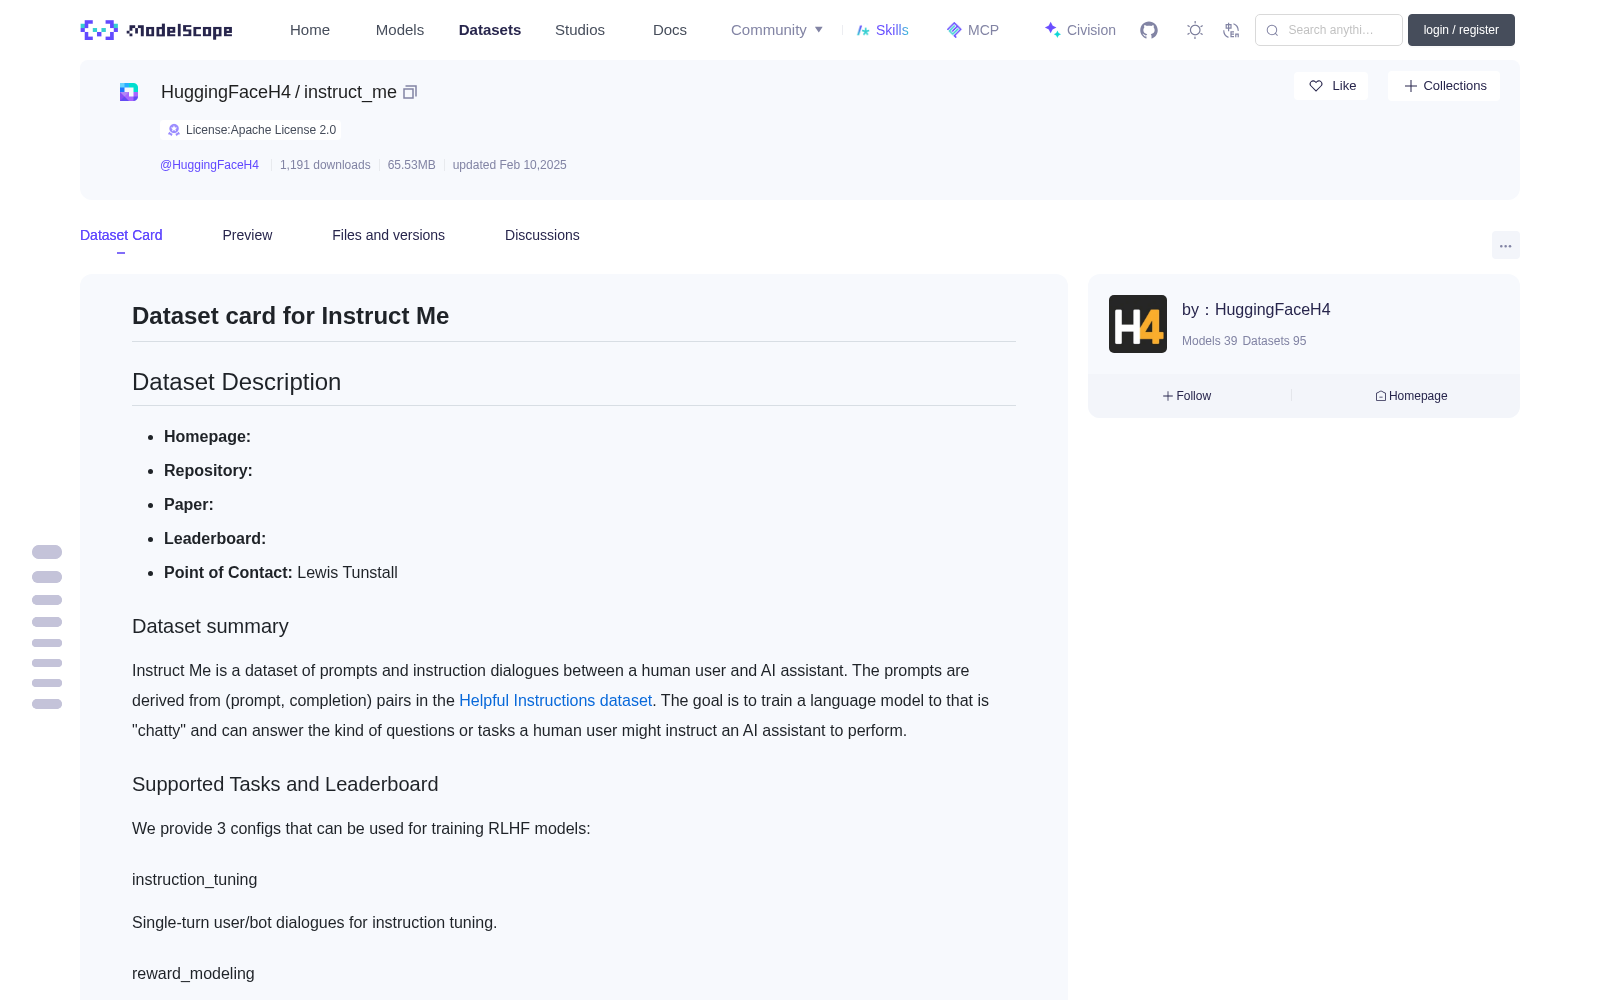Open the Models section
The height and width of the screenshot is (1000, 1600).
[x=400, y=30]
